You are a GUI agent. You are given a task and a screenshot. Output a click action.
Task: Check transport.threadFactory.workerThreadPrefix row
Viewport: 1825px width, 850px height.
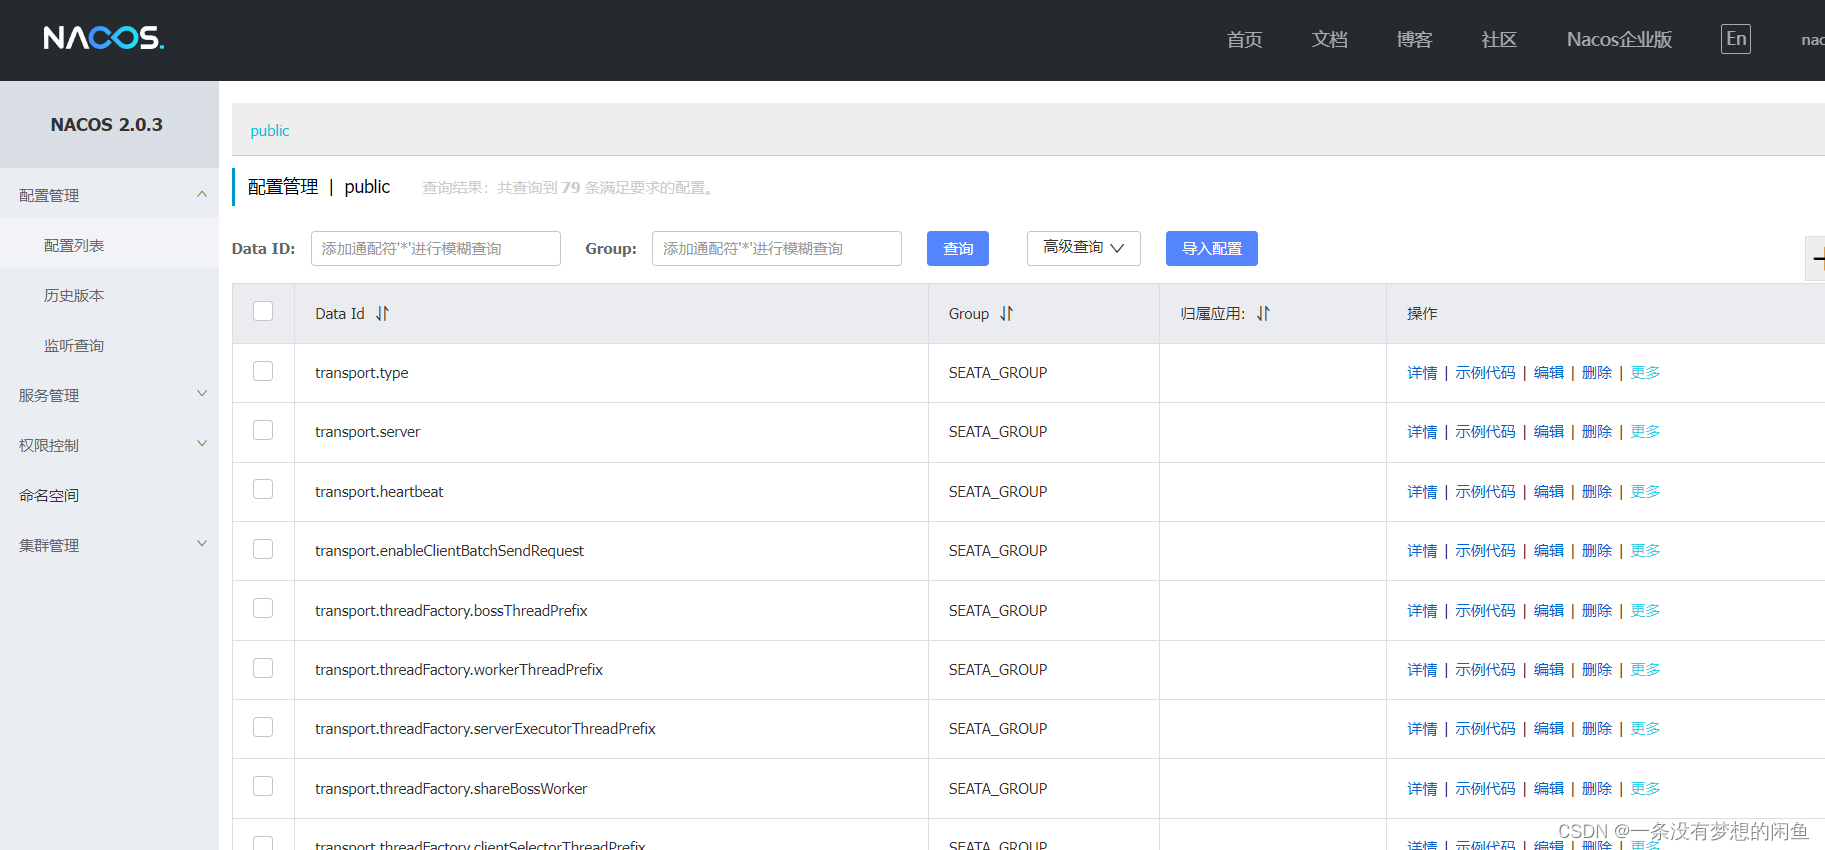coord(263,668)
